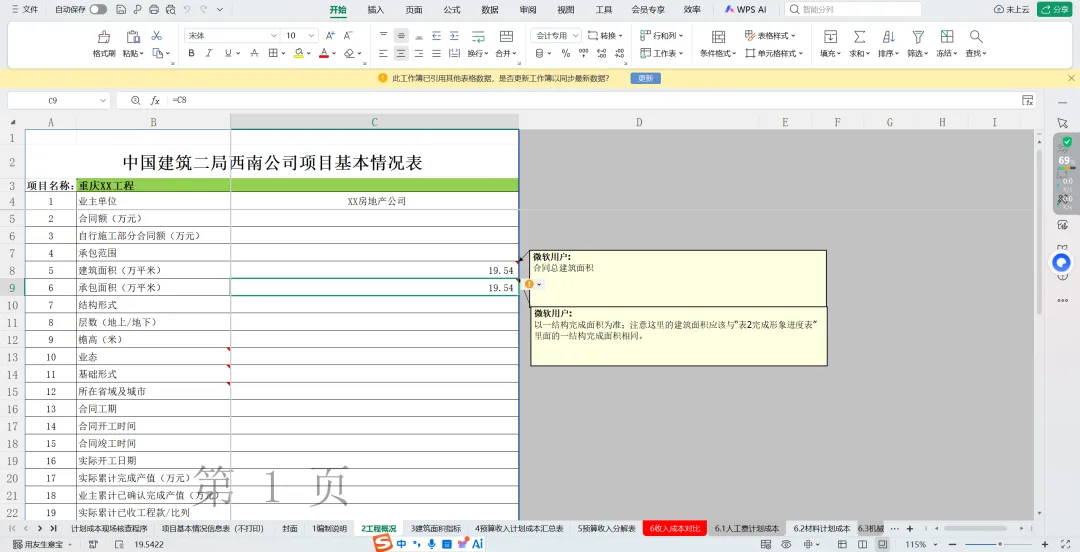Click the wrap text (换行) icon

click(x=478, y=37)
